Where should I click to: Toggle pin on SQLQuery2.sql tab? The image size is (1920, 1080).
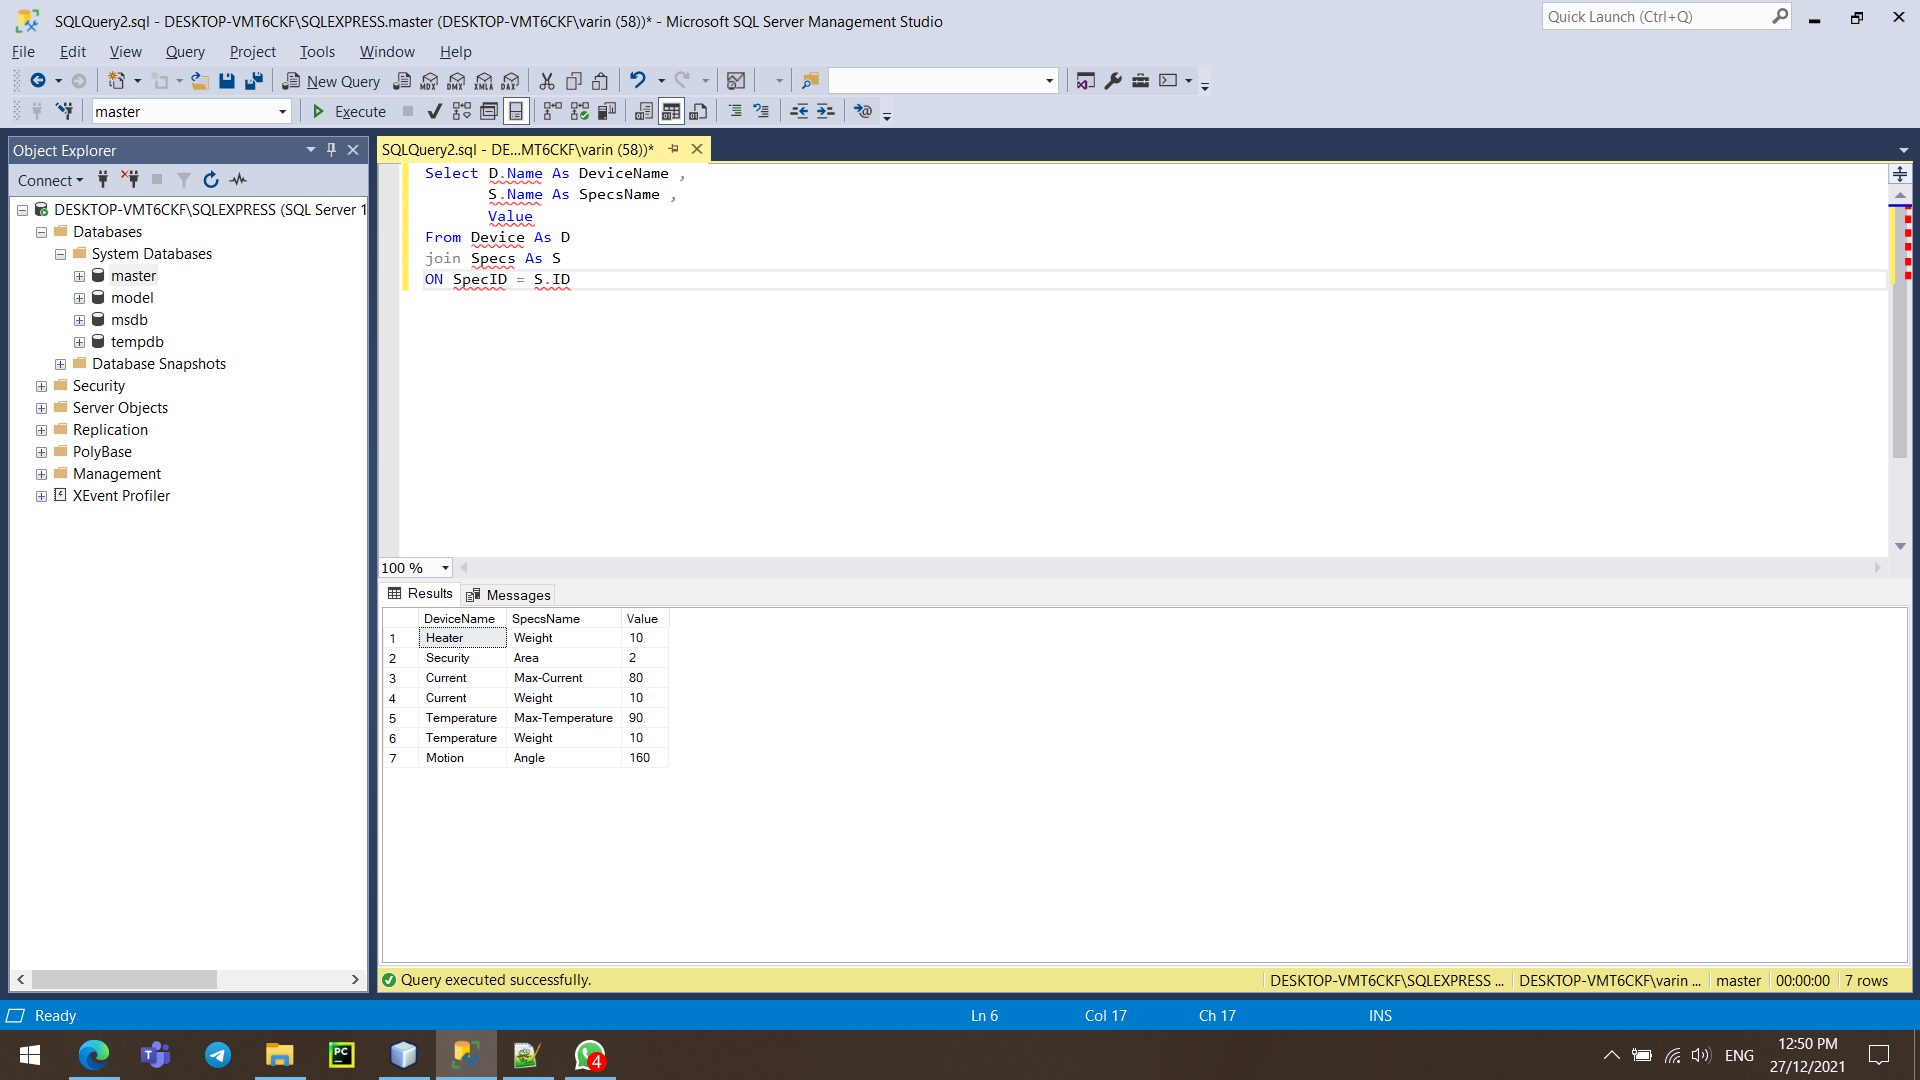[674, 149]
